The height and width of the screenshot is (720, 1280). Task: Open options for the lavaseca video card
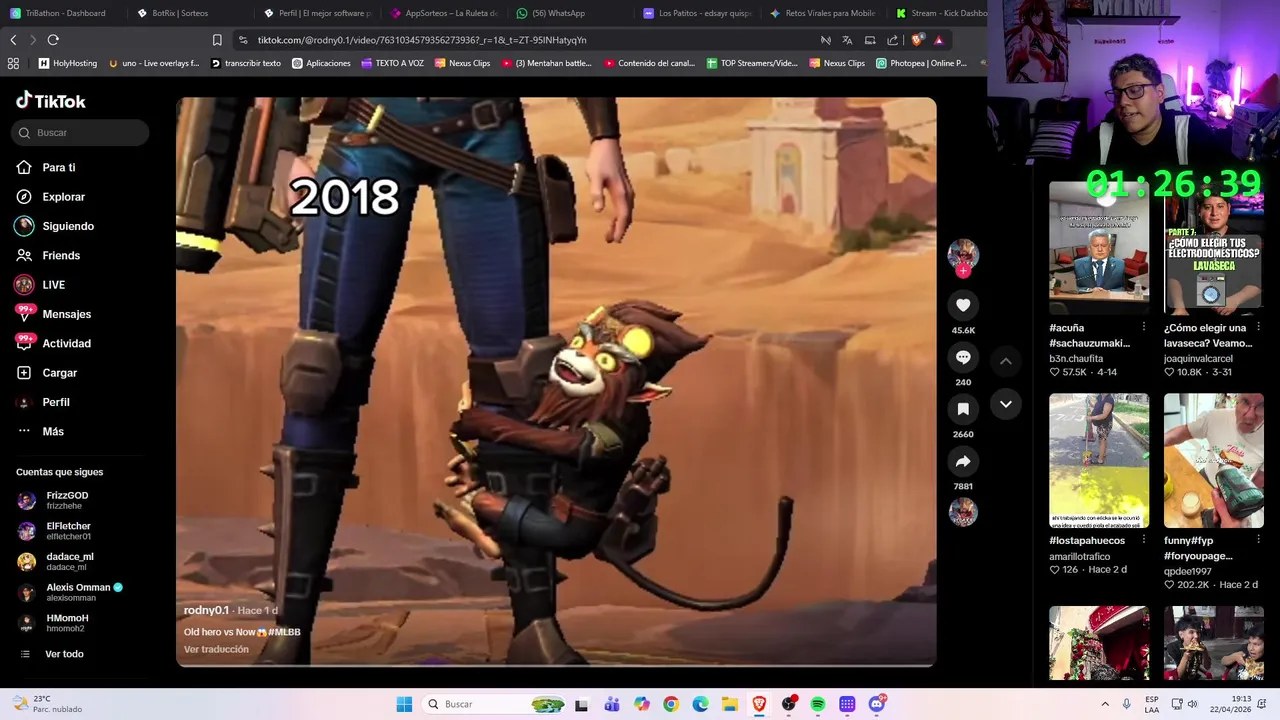[1258, 327]
